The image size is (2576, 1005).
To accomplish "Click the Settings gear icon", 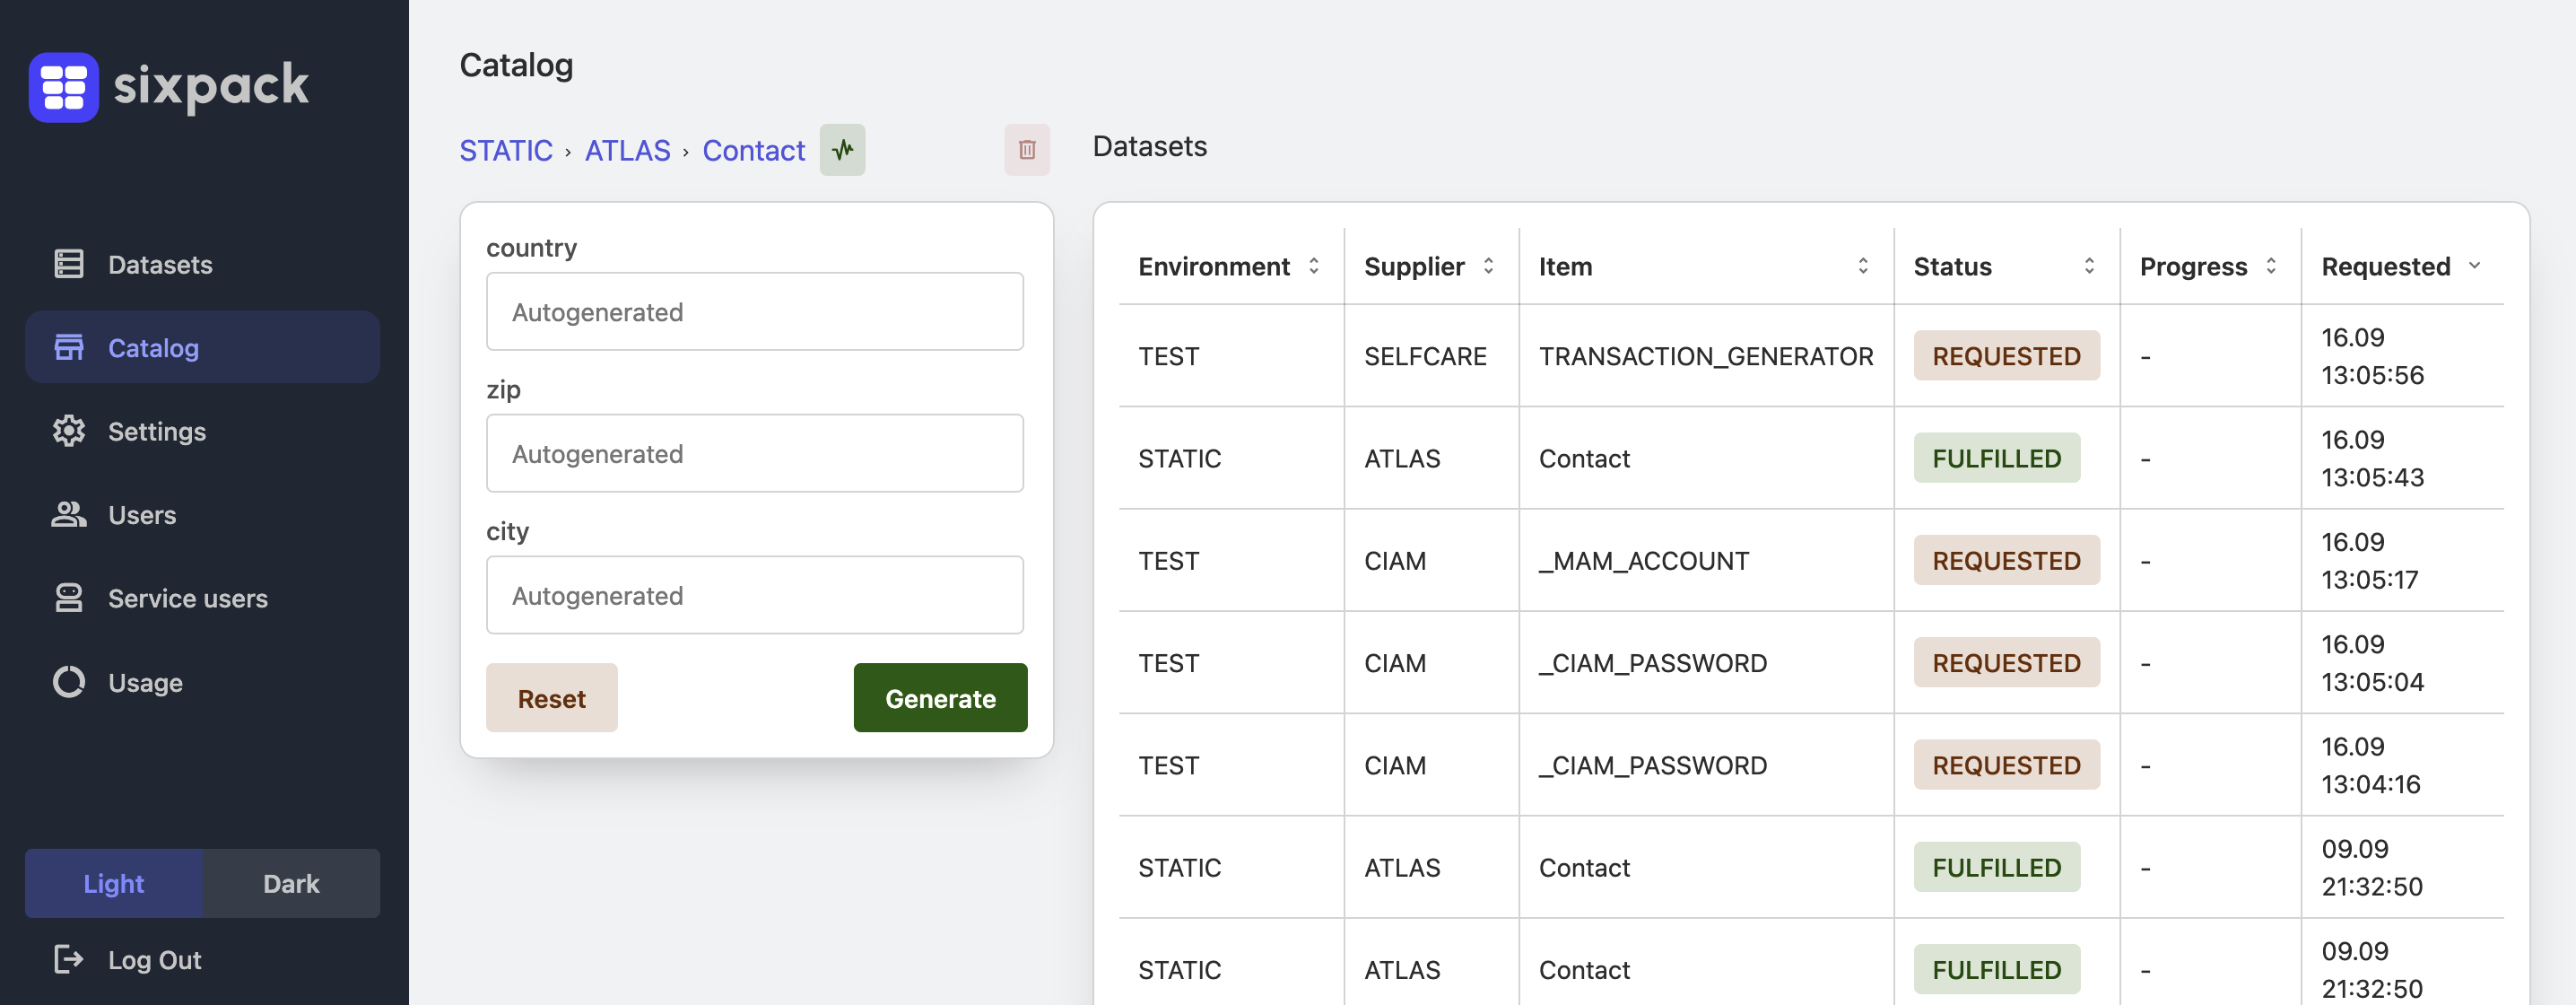I will [x=69, y=431].
